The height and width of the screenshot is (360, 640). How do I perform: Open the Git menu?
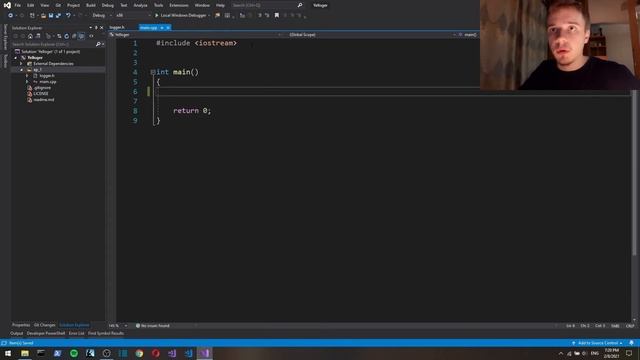[58, 5]
